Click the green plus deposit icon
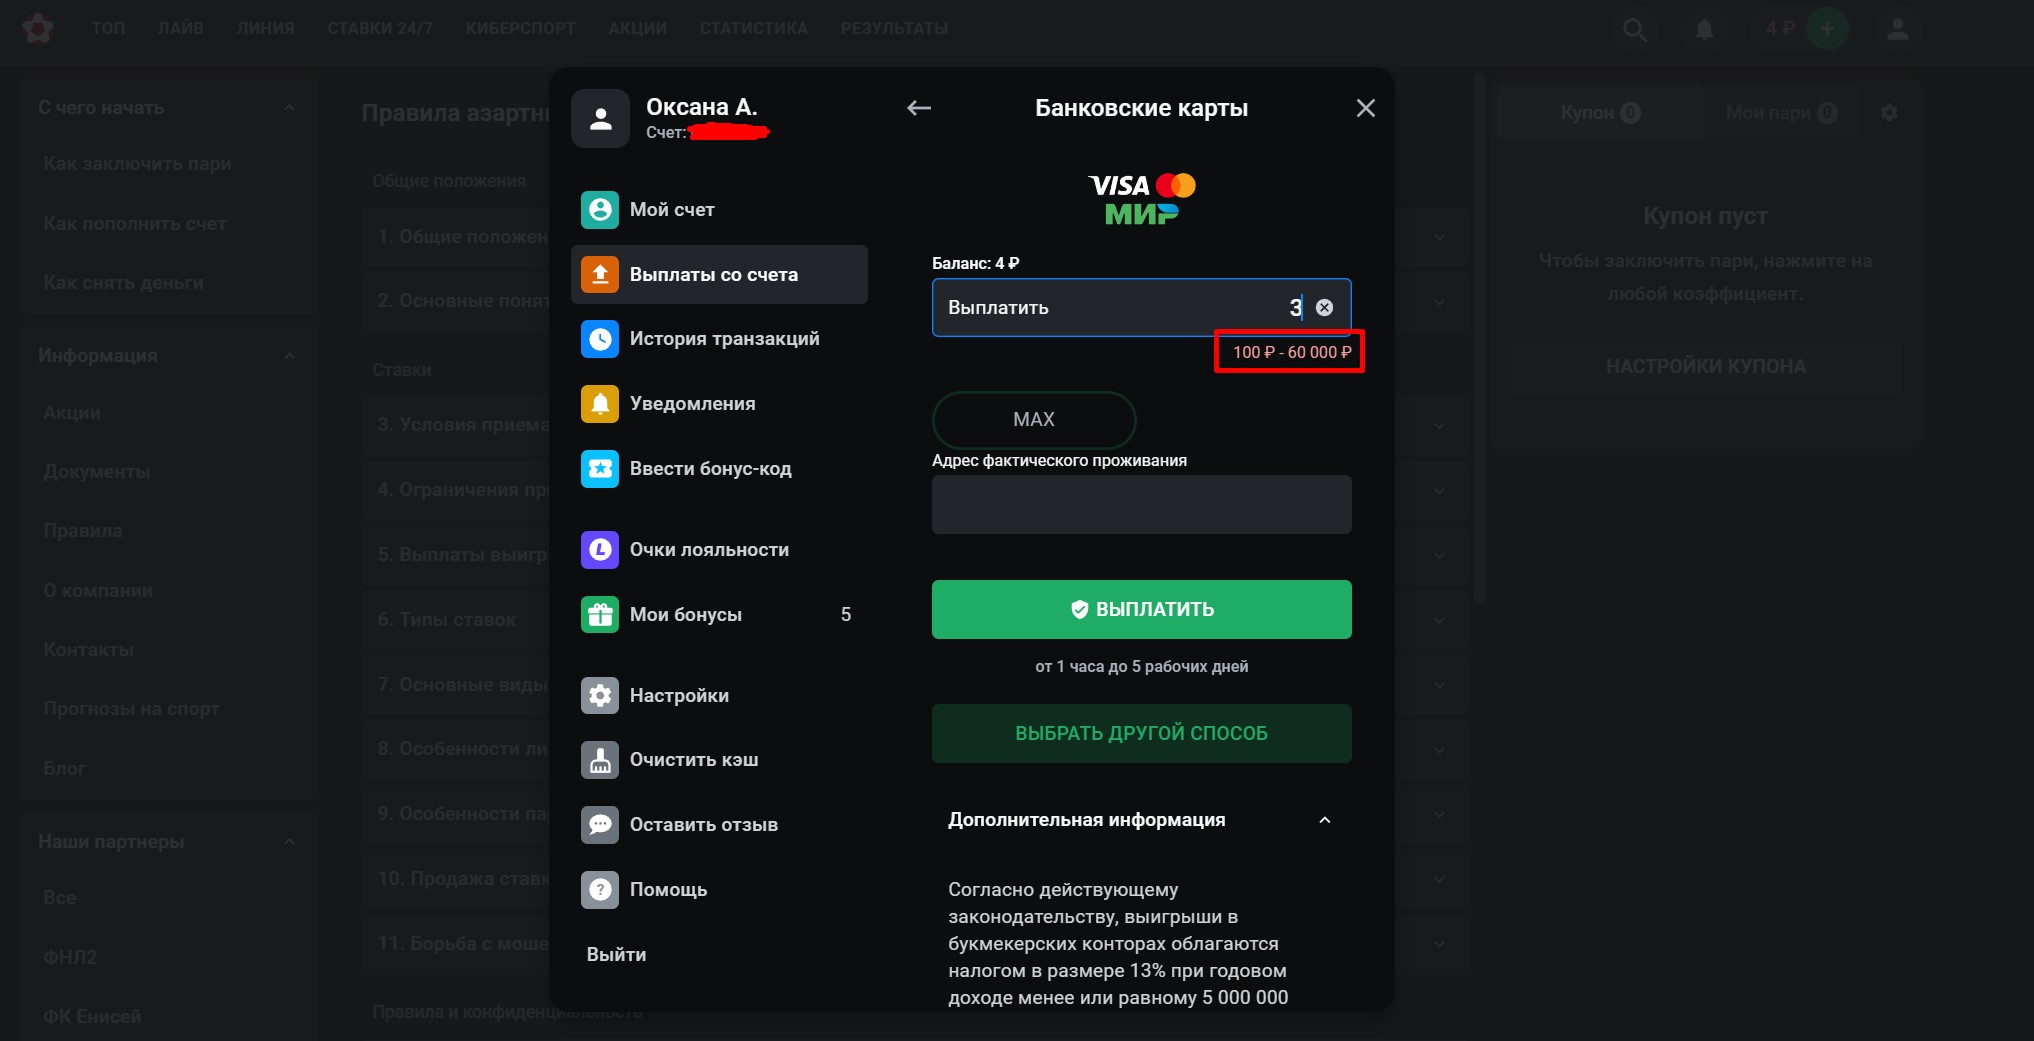Screen dimensions: 2034x1041 coord(1826,29)
